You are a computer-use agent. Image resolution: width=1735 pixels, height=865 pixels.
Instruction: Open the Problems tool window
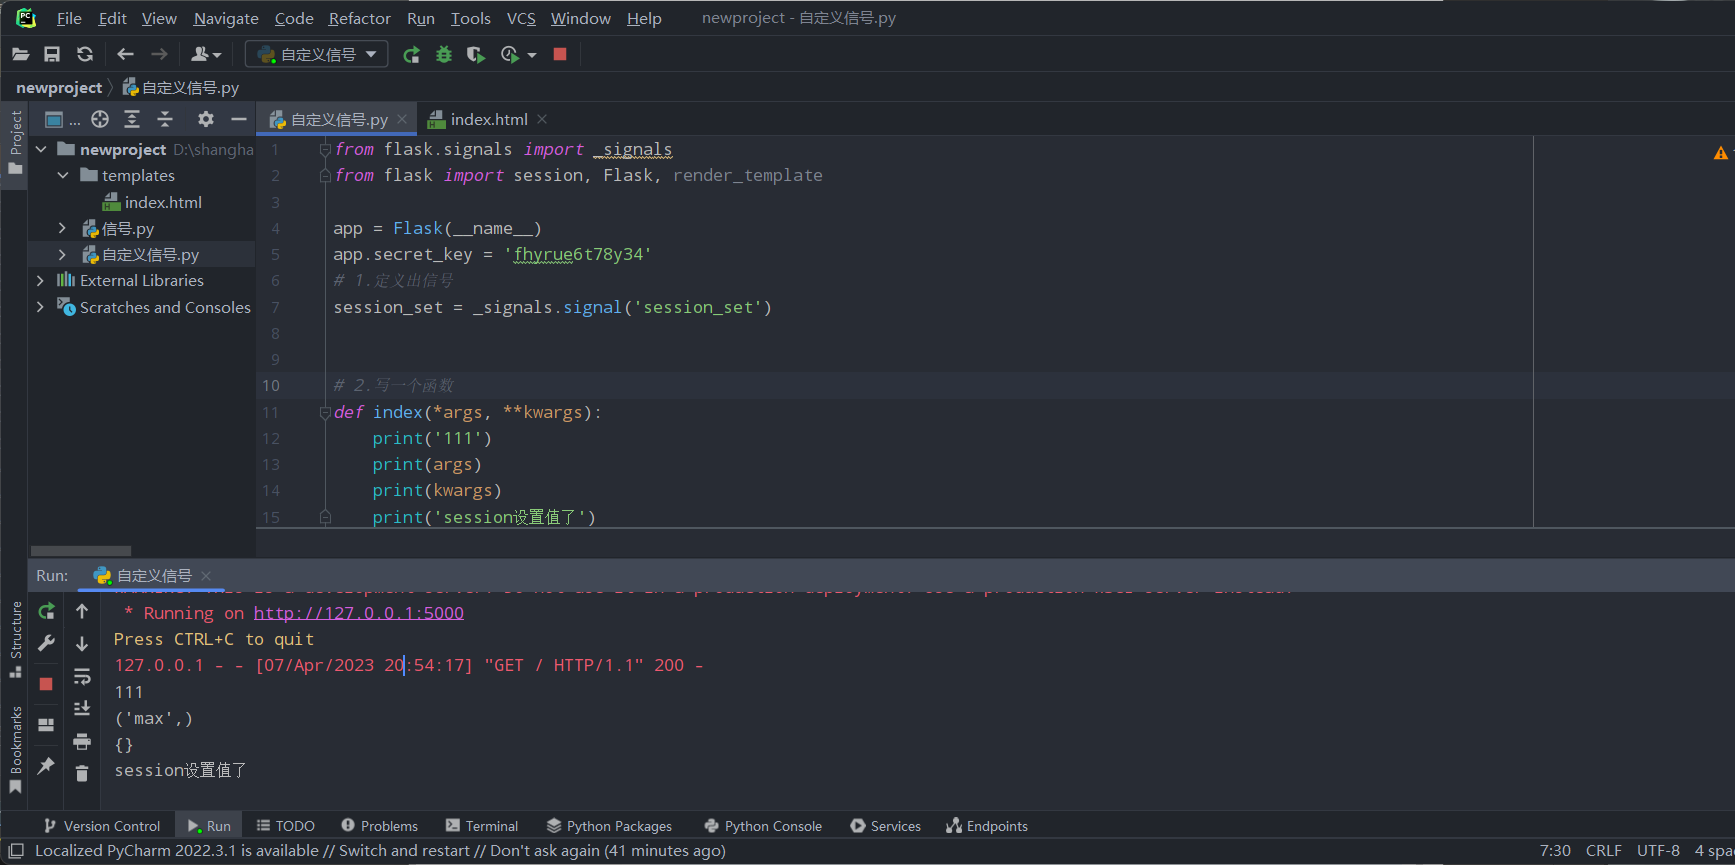pos(380,826)
